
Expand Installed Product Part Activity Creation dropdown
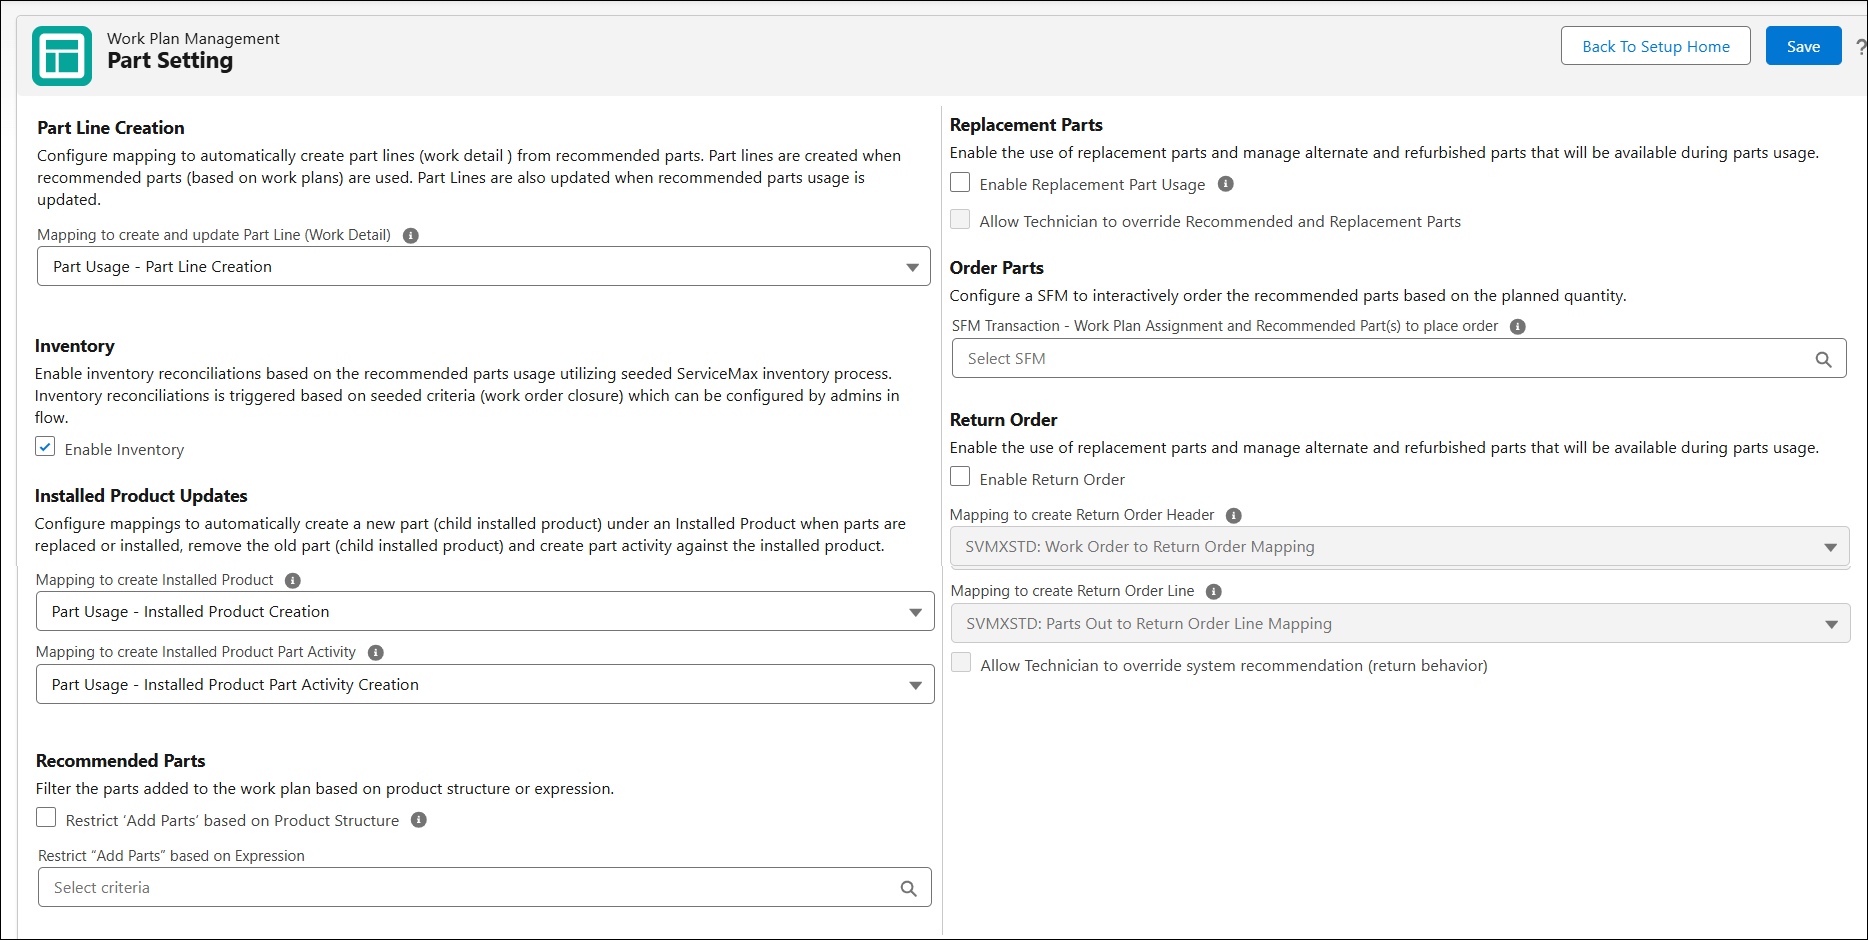pyautogui.click(x=485, y=685)
